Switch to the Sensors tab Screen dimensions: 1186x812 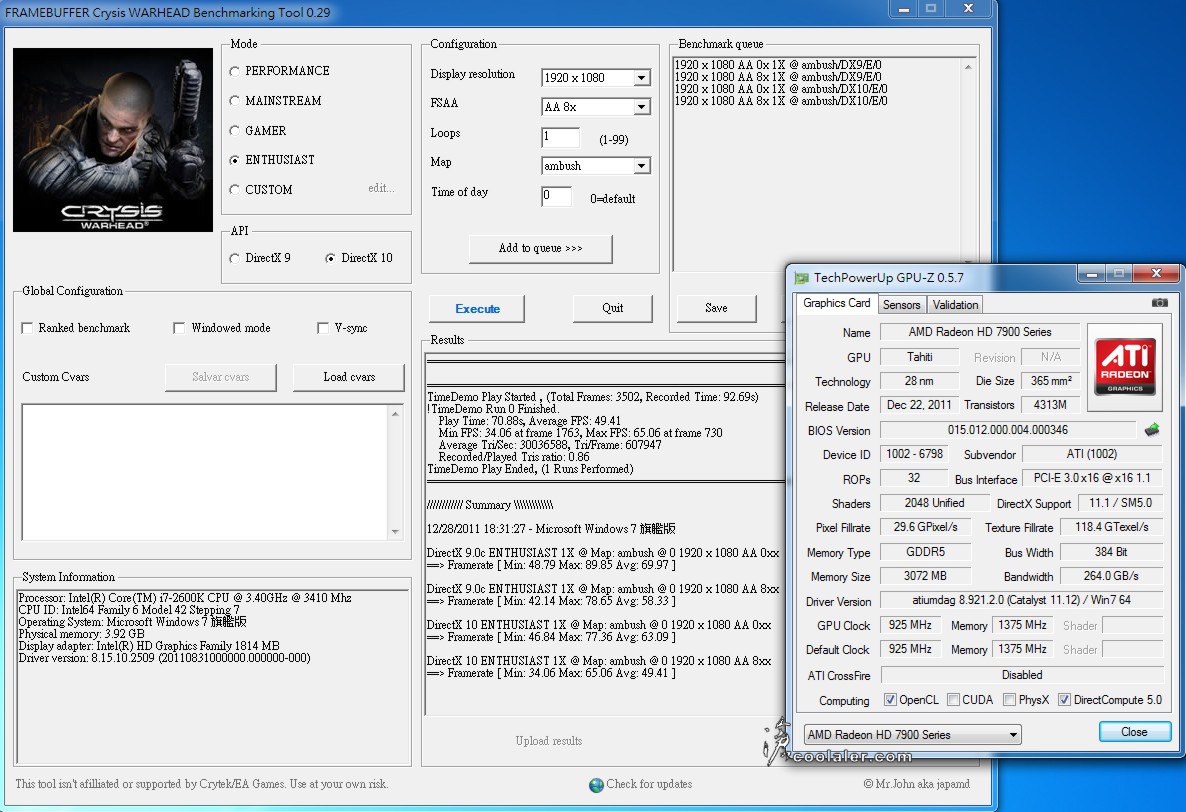tap(902, 305)
